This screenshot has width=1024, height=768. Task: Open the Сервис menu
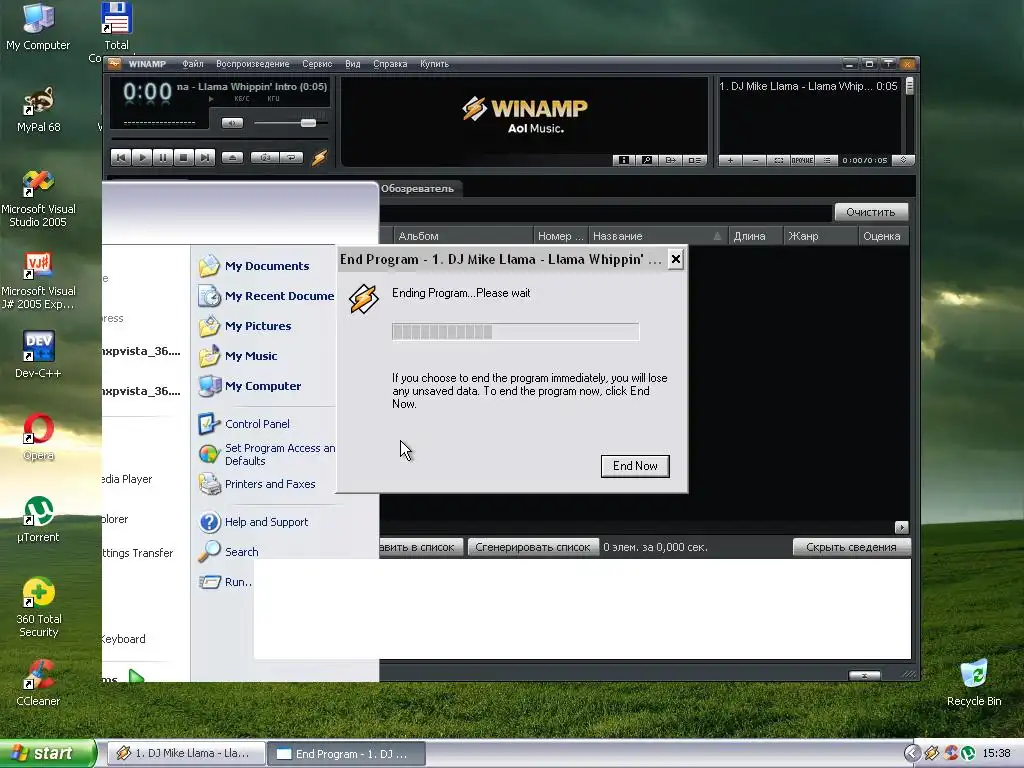[317, 64]
